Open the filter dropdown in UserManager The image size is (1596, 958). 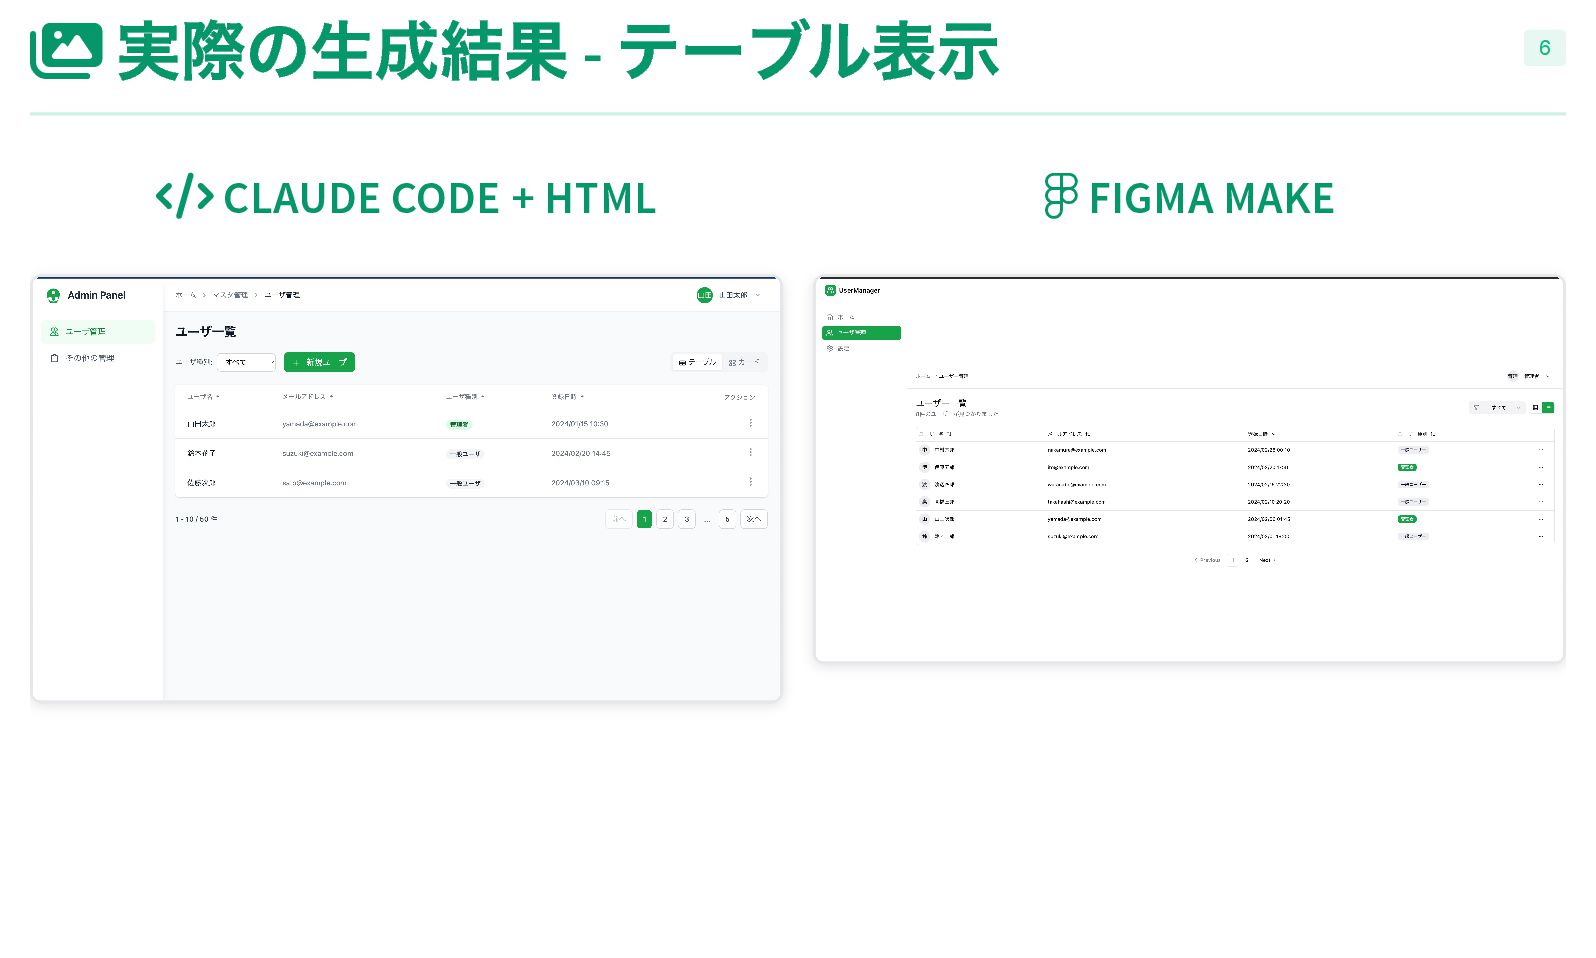1497,408
